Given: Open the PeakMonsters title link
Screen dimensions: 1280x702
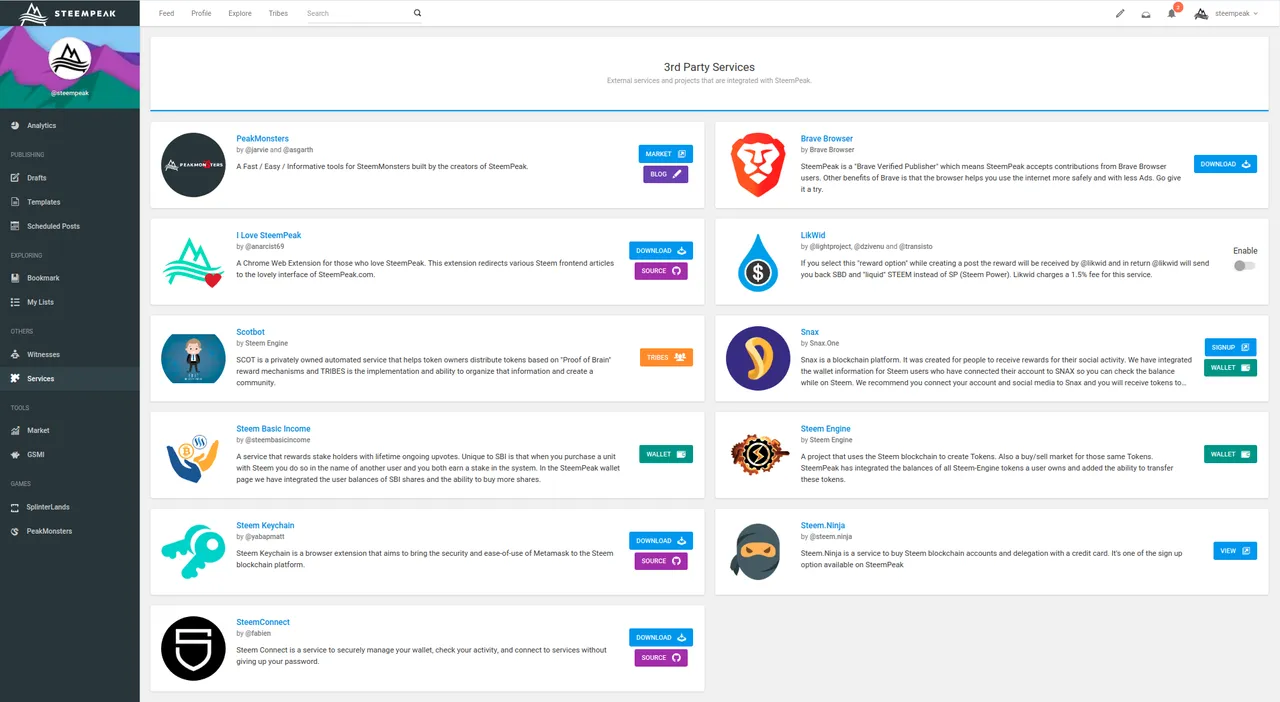Looking at the screenshot, I should [262, 139].
